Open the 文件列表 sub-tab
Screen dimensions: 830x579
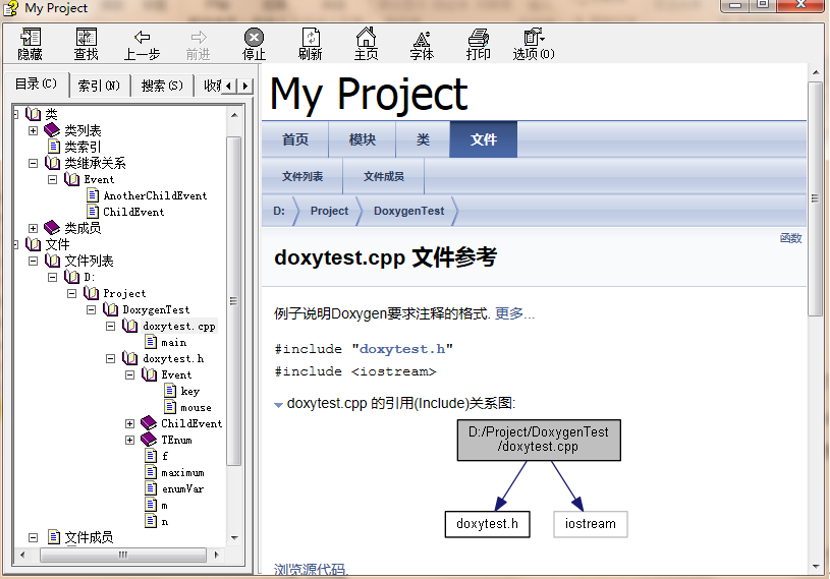302,176
